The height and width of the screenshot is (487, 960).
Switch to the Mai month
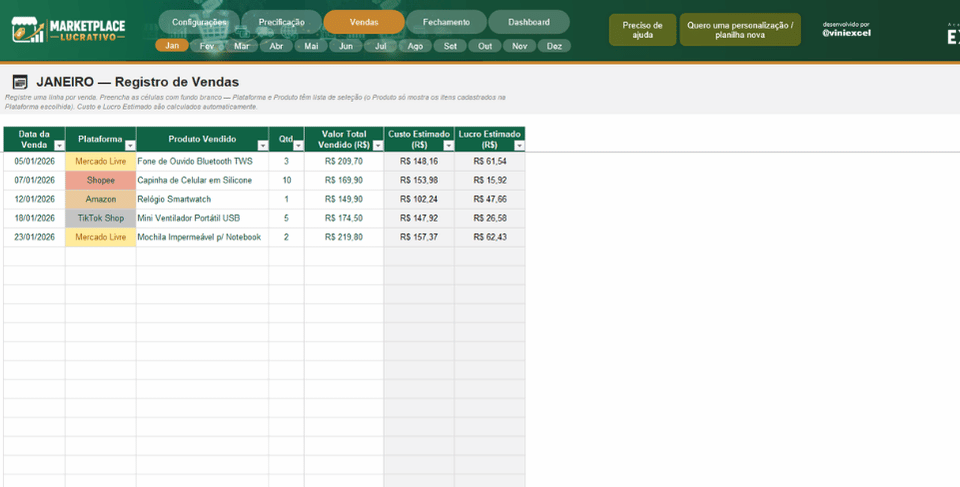click(x=311, y=46)
